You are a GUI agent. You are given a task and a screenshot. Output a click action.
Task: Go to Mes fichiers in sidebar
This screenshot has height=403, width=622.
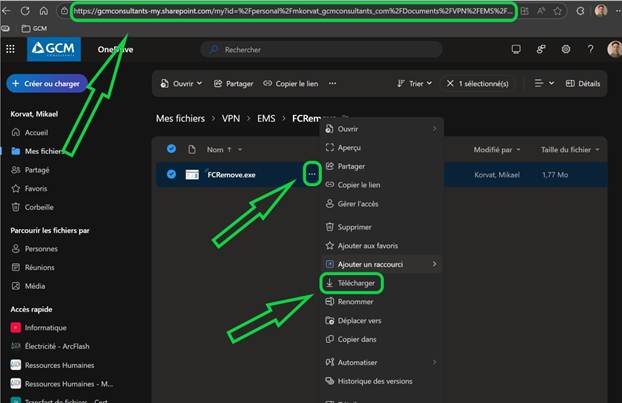38,151
